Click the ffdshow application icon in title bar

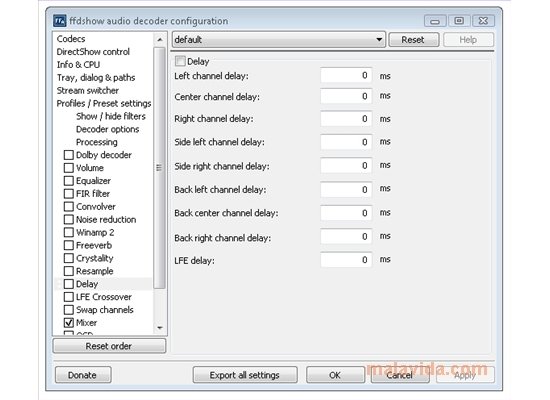pos(60,21)
